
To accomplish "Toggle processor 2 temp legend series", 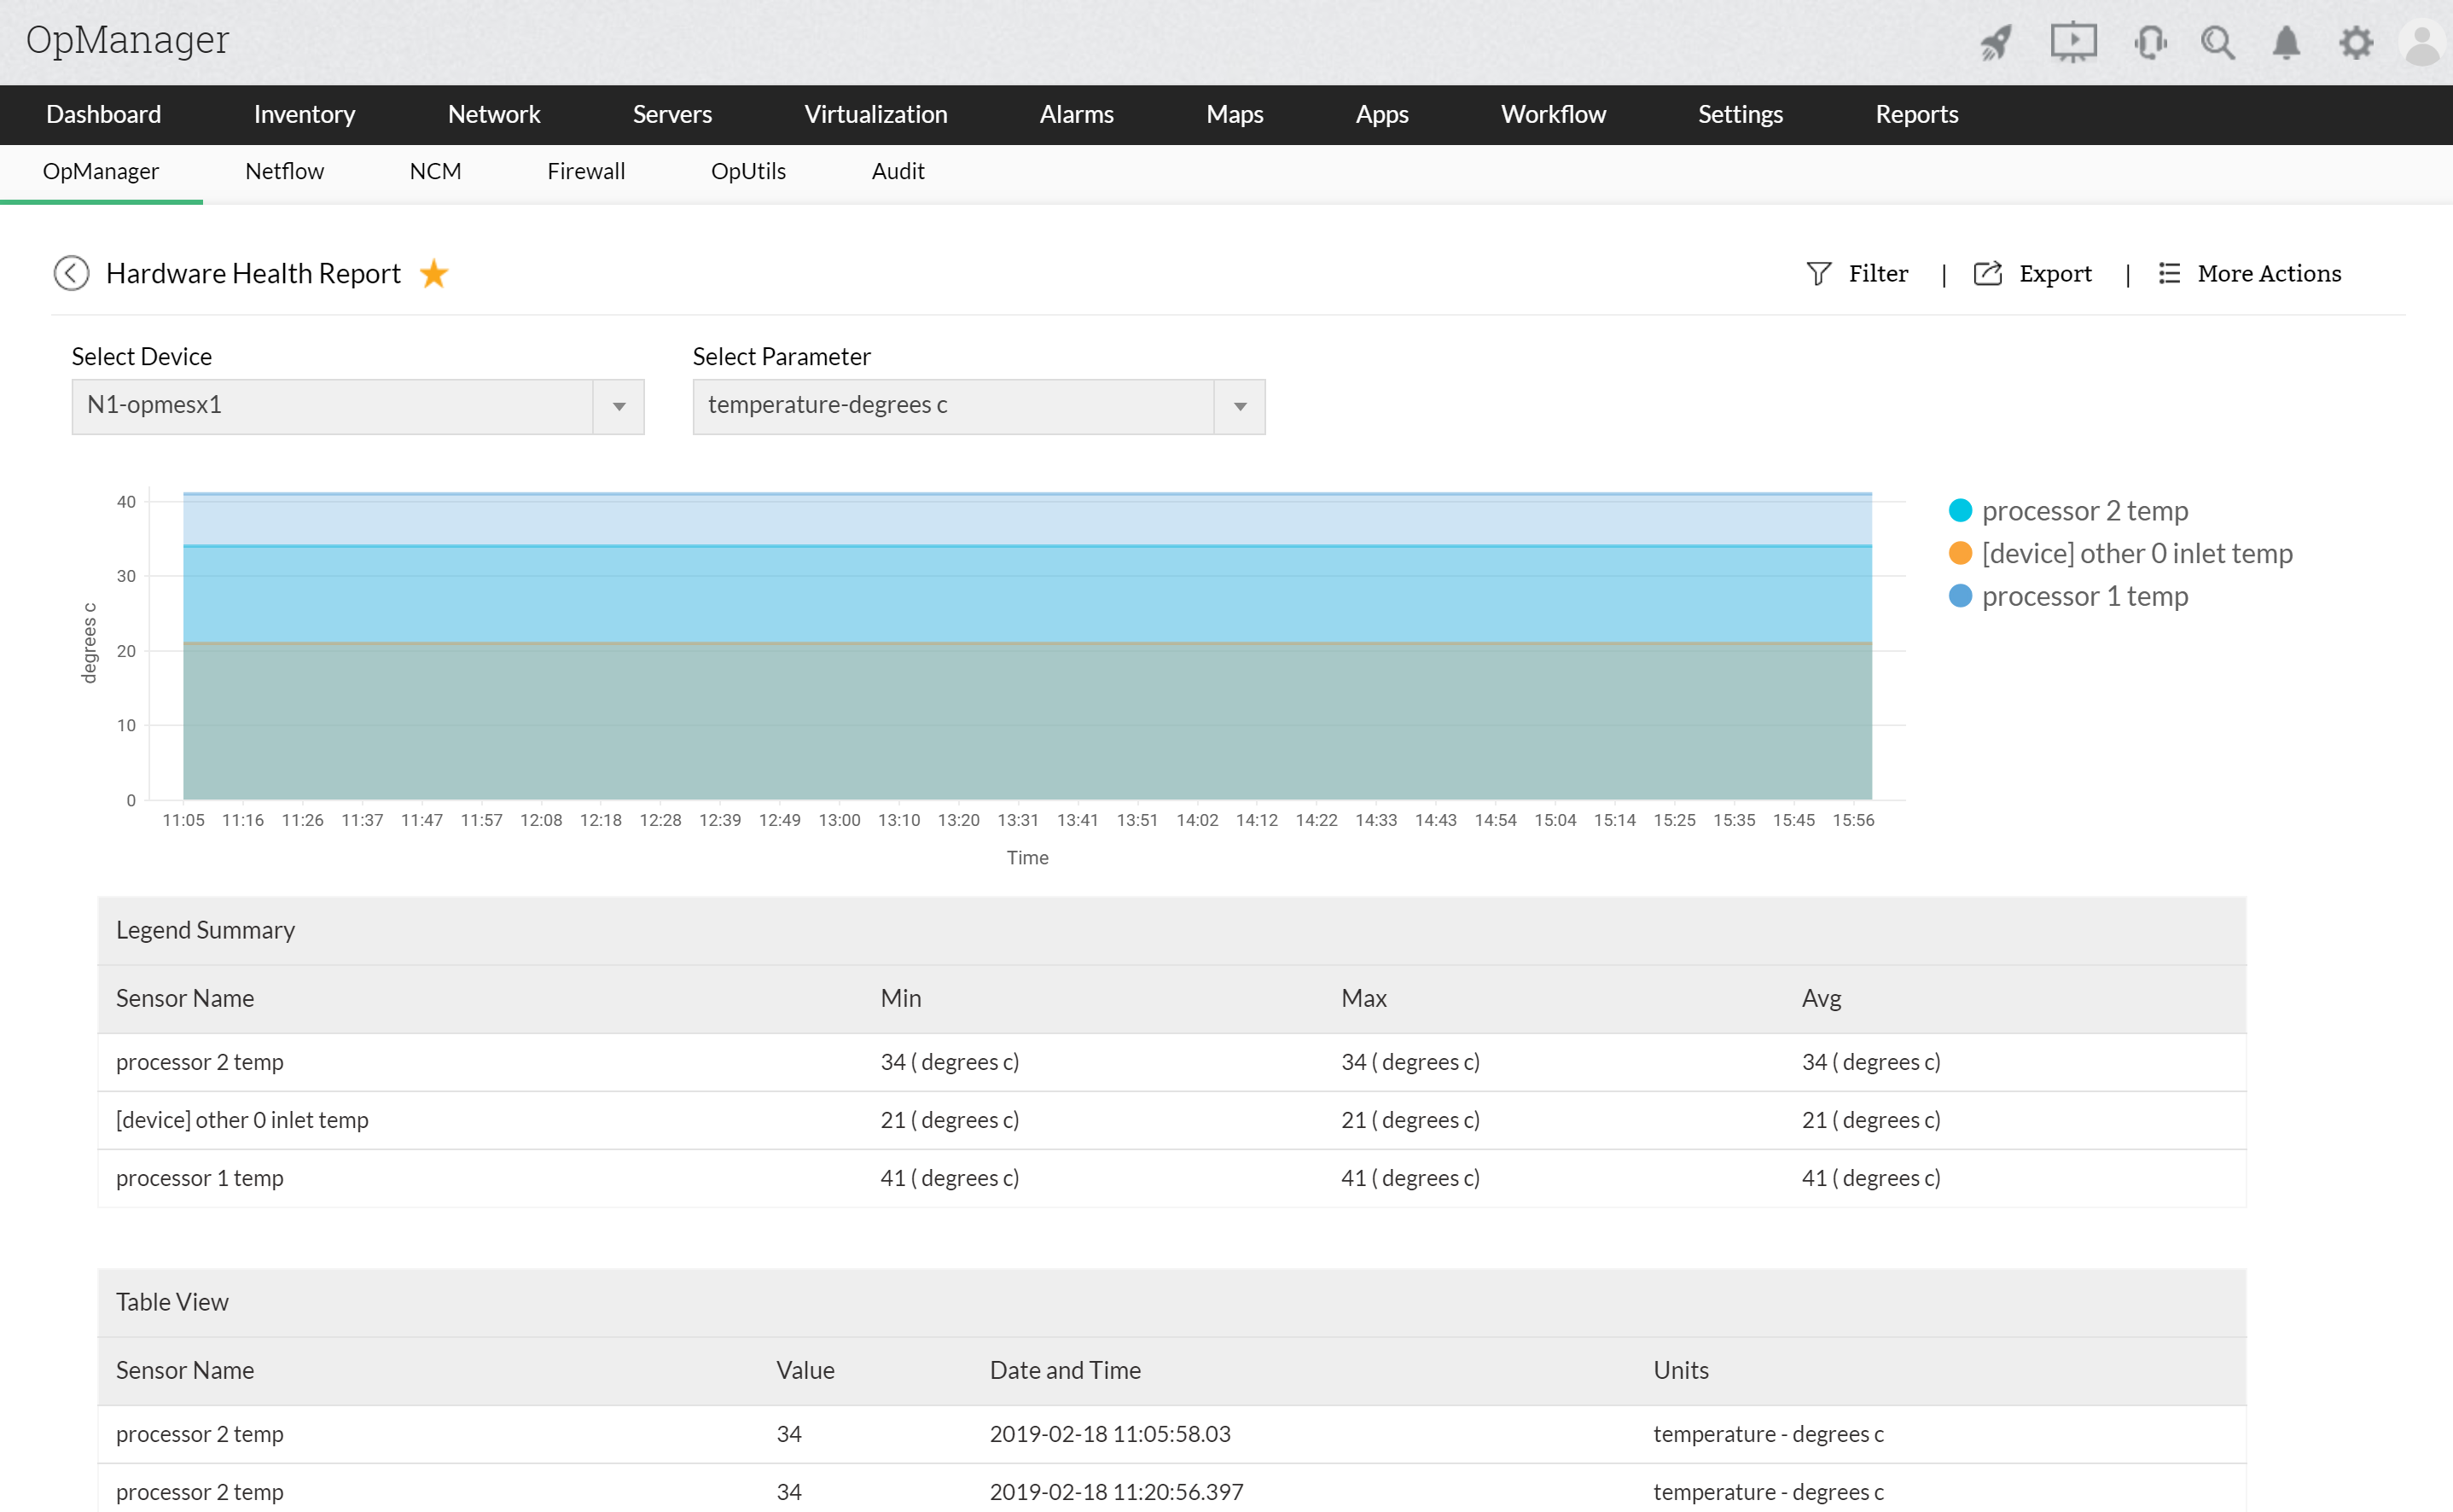I will pyautogui.click(x=2084, y=511).
